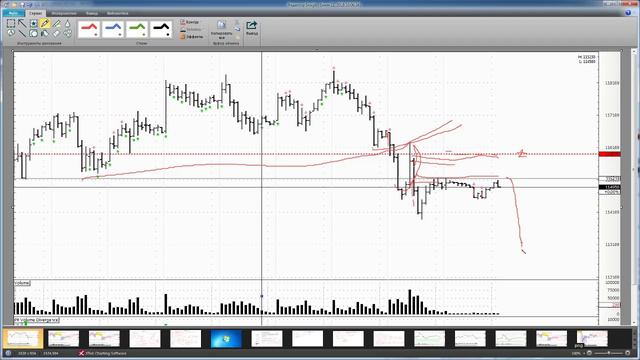
Task: Select the Fill bucket tool
Action: [45, 33]
